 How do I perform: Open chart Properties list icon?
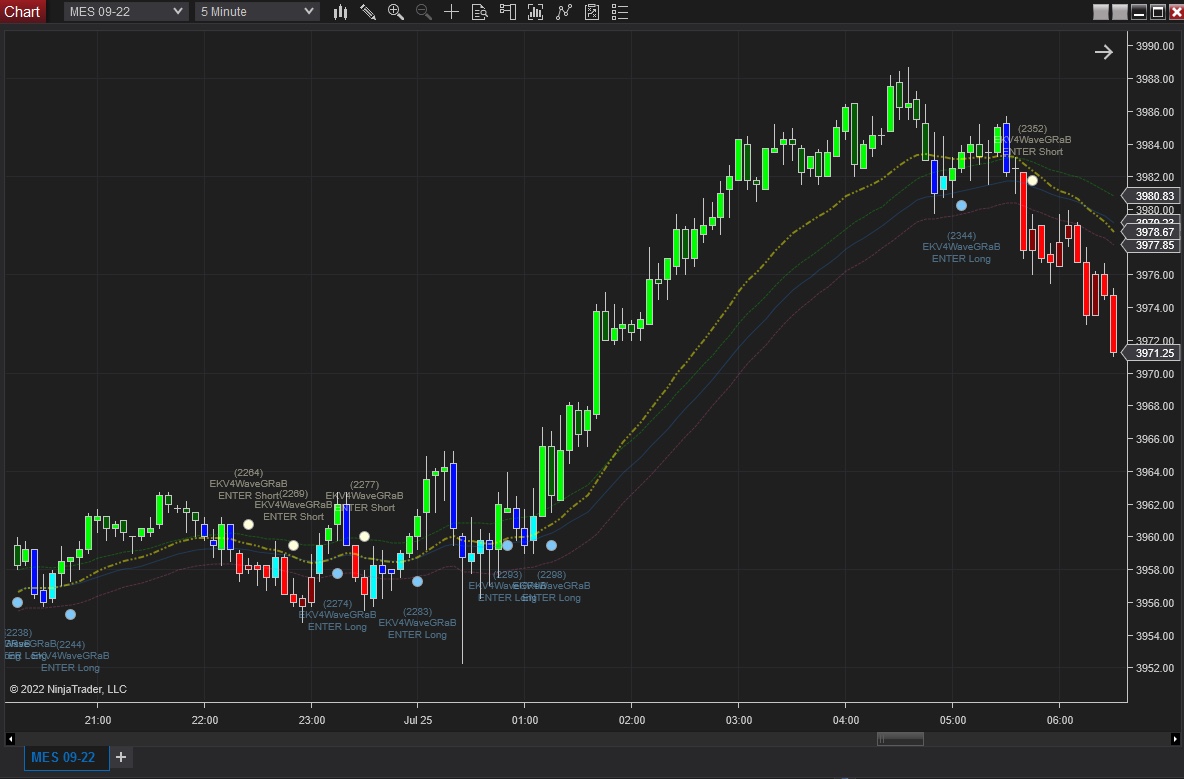click(620, 11)
